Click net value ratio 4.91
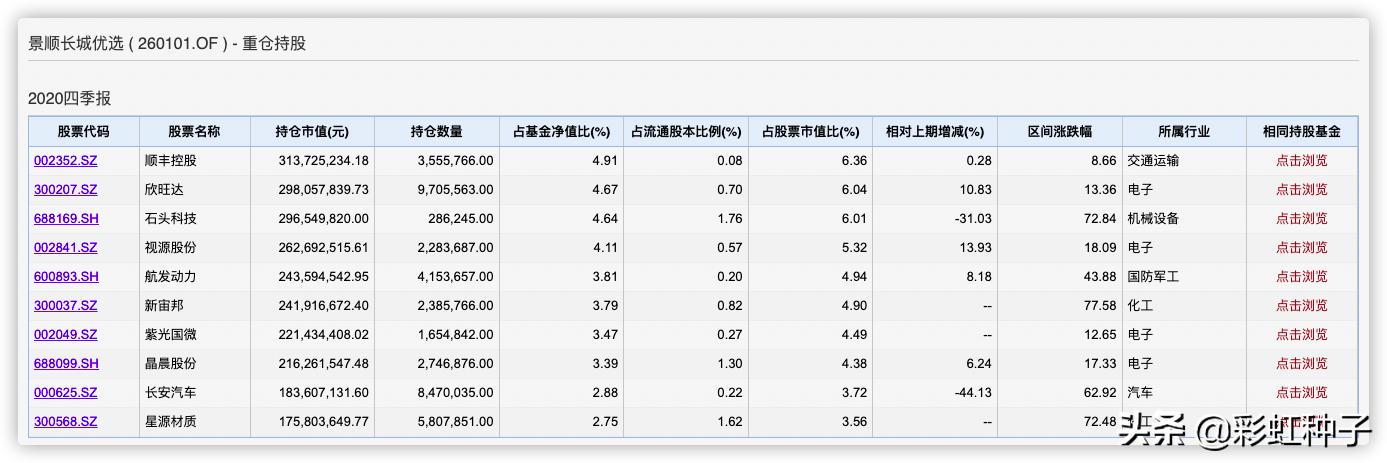Viewport: 1387px width, 463px height. (606, 160)
